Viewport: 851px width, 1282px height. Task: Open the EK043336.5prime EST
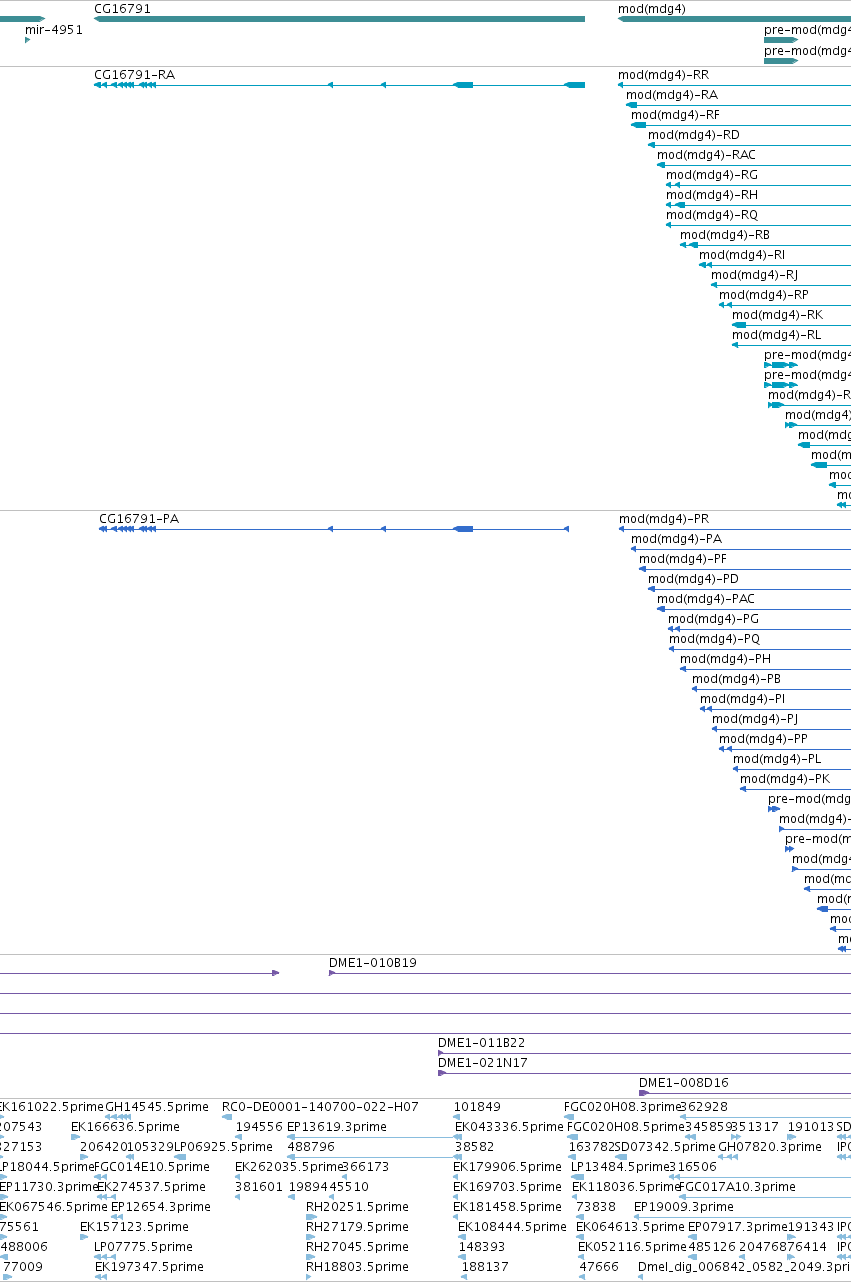coord(509,1127)
